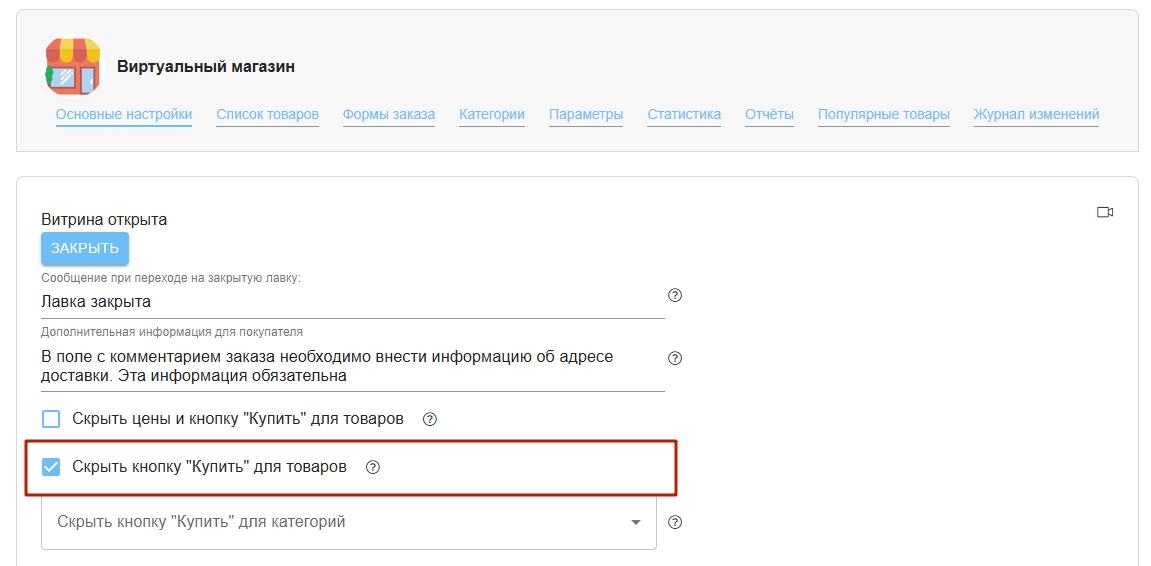Open help for closed shop message
Image resolution: width=1151 pixels, height=566 pixels.
tap(674, 295)
